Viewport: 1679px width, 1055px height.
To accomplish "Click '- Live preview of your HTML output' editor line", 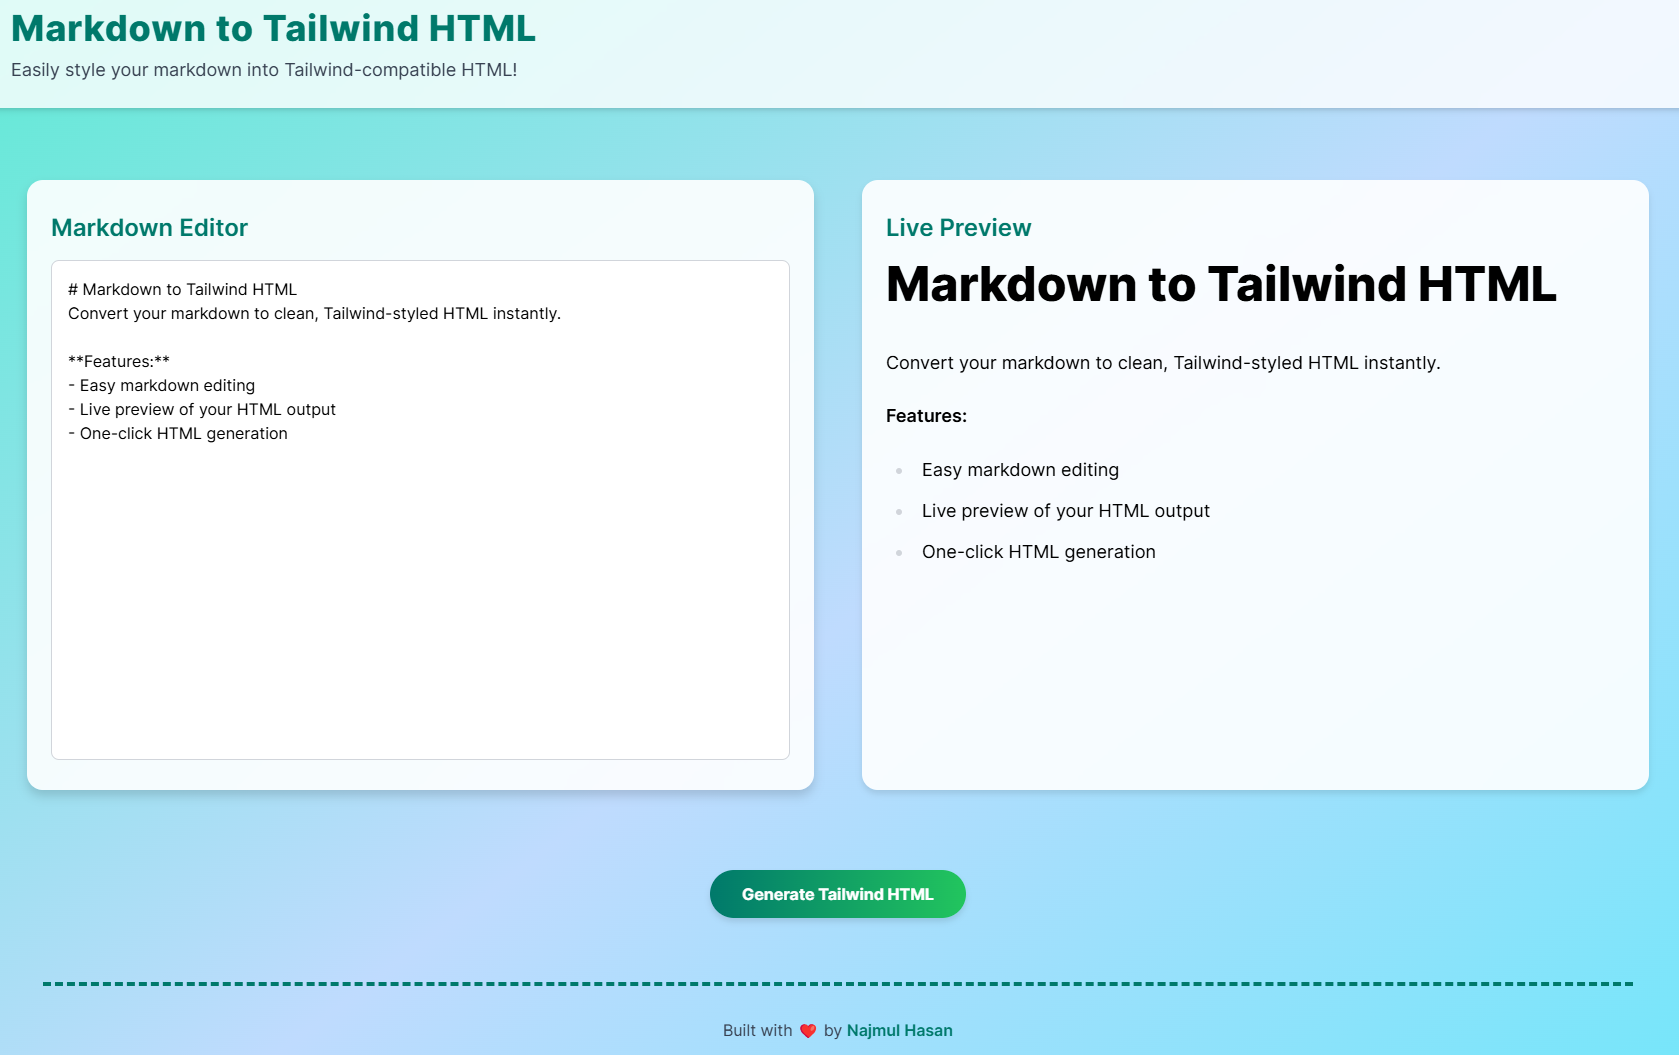I will (x=202, y=409).
